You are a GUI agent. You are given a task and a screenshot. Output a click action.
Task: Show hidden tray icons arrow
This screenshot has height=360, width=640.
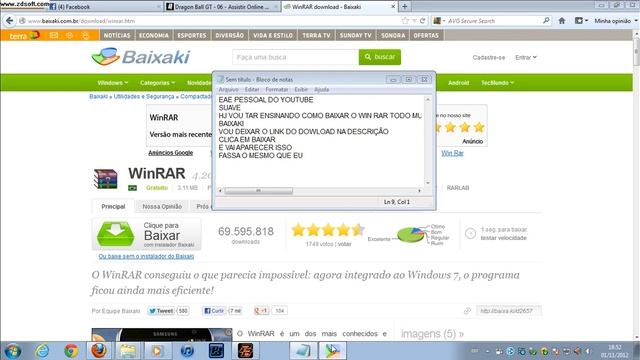[487, 351]
